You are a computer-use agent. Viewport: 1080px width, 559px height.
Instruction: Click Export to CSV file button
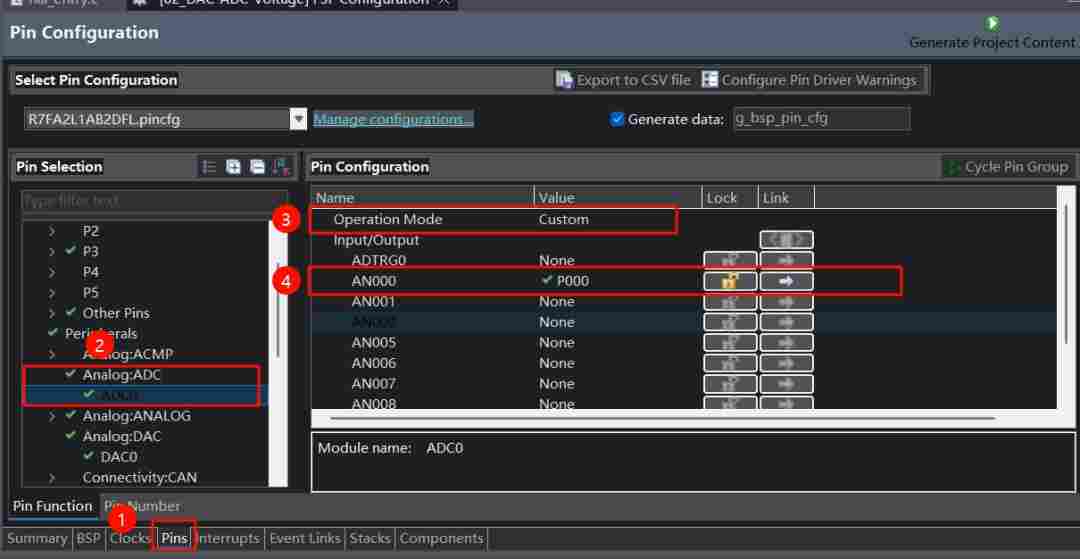(x=623, y=80)
